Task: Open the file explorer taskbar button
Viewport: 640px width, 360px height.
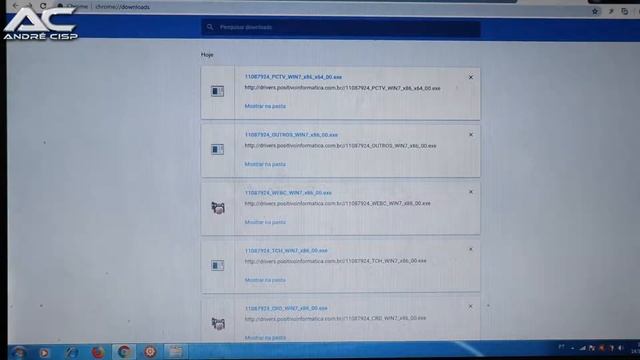Action: pyautogui.click(x=176, y=351)
